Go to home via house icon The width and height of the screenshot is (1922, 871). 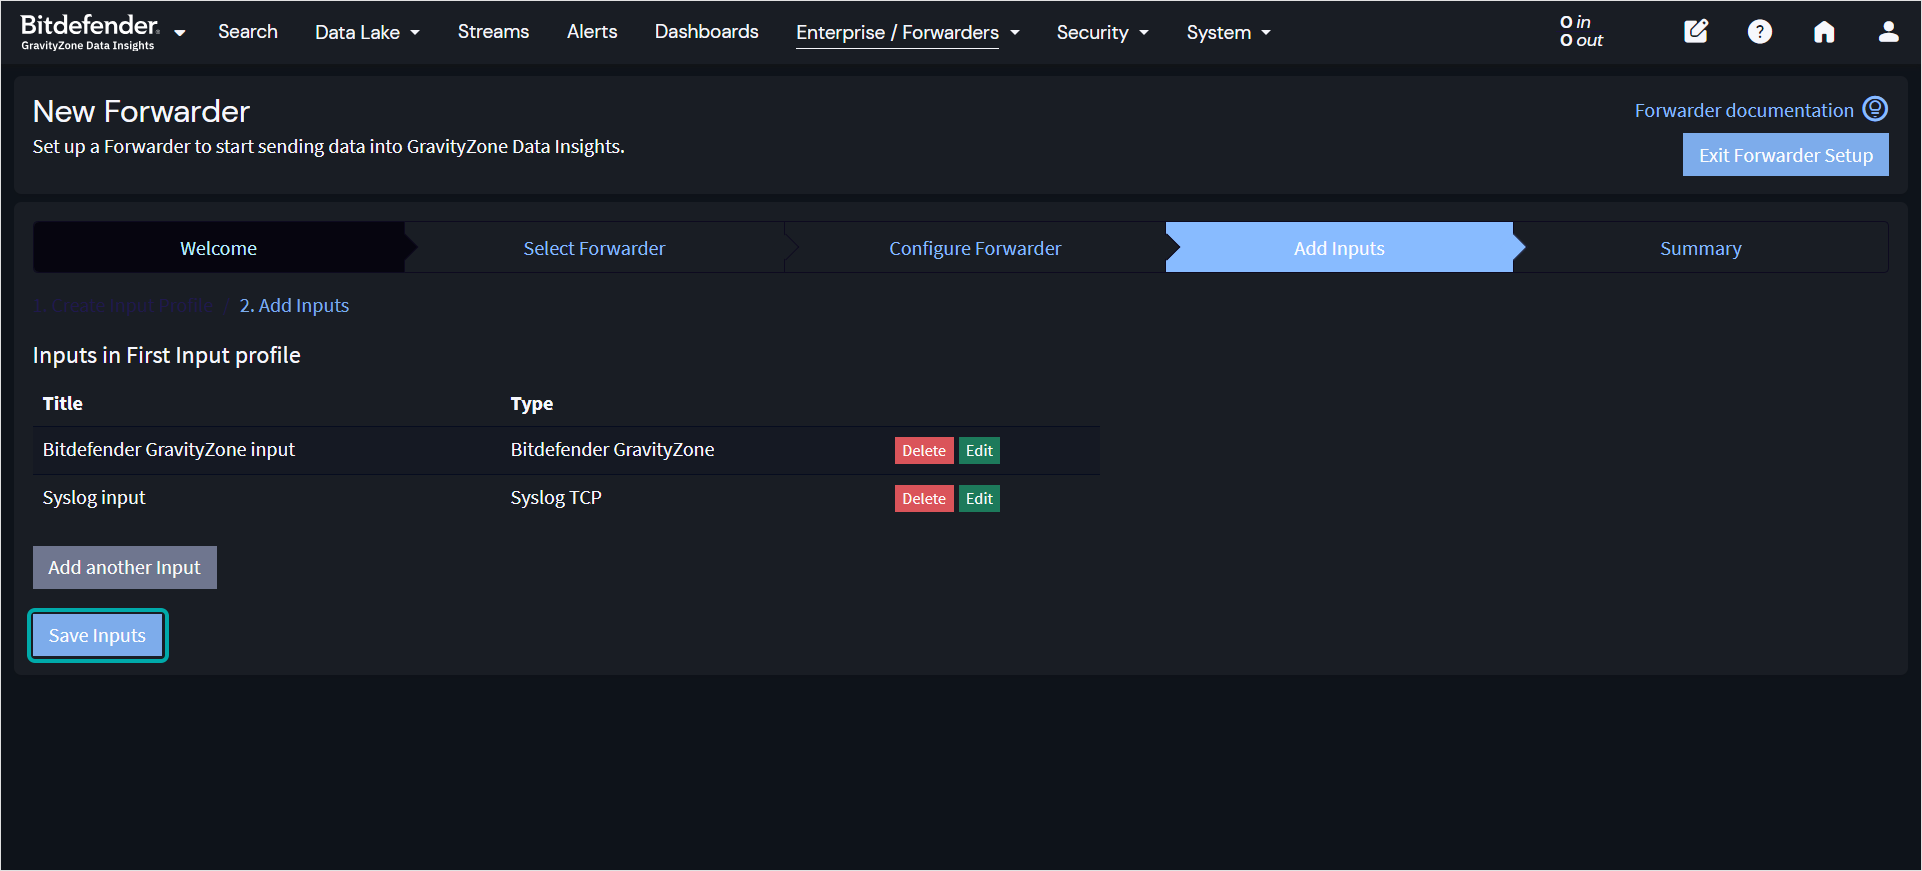coord(1824,32)
